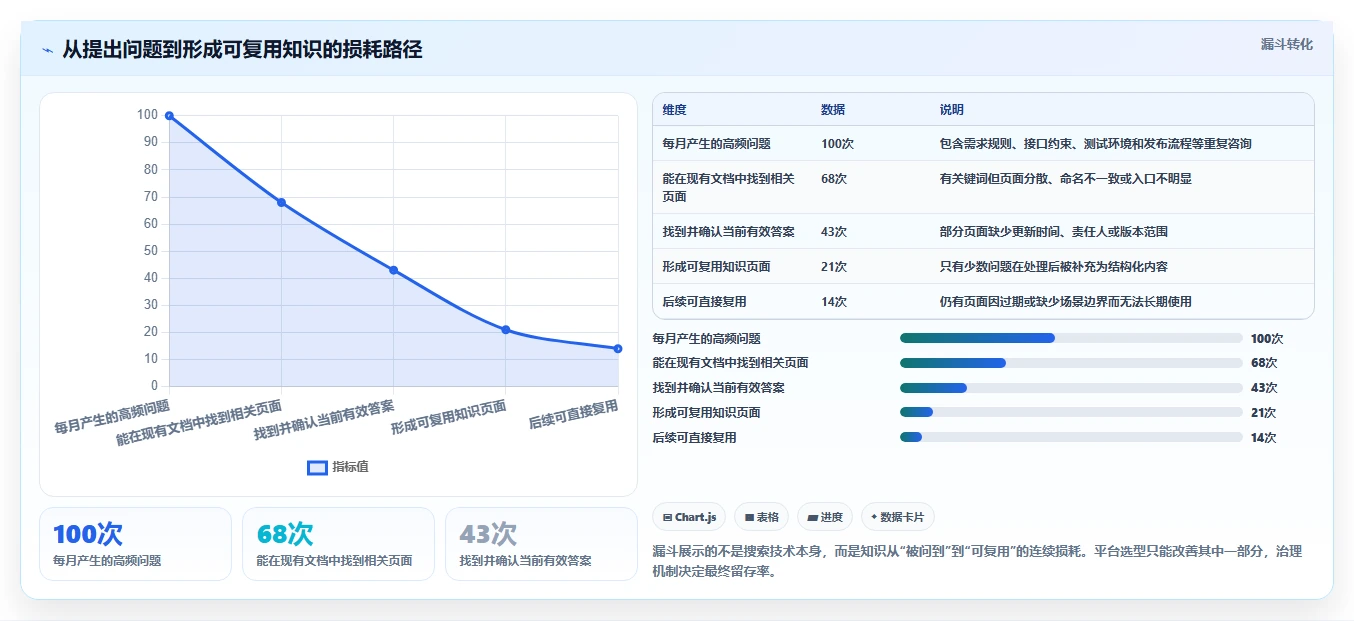
Task: Click the chart data point at 100
Action: [169, 115]
